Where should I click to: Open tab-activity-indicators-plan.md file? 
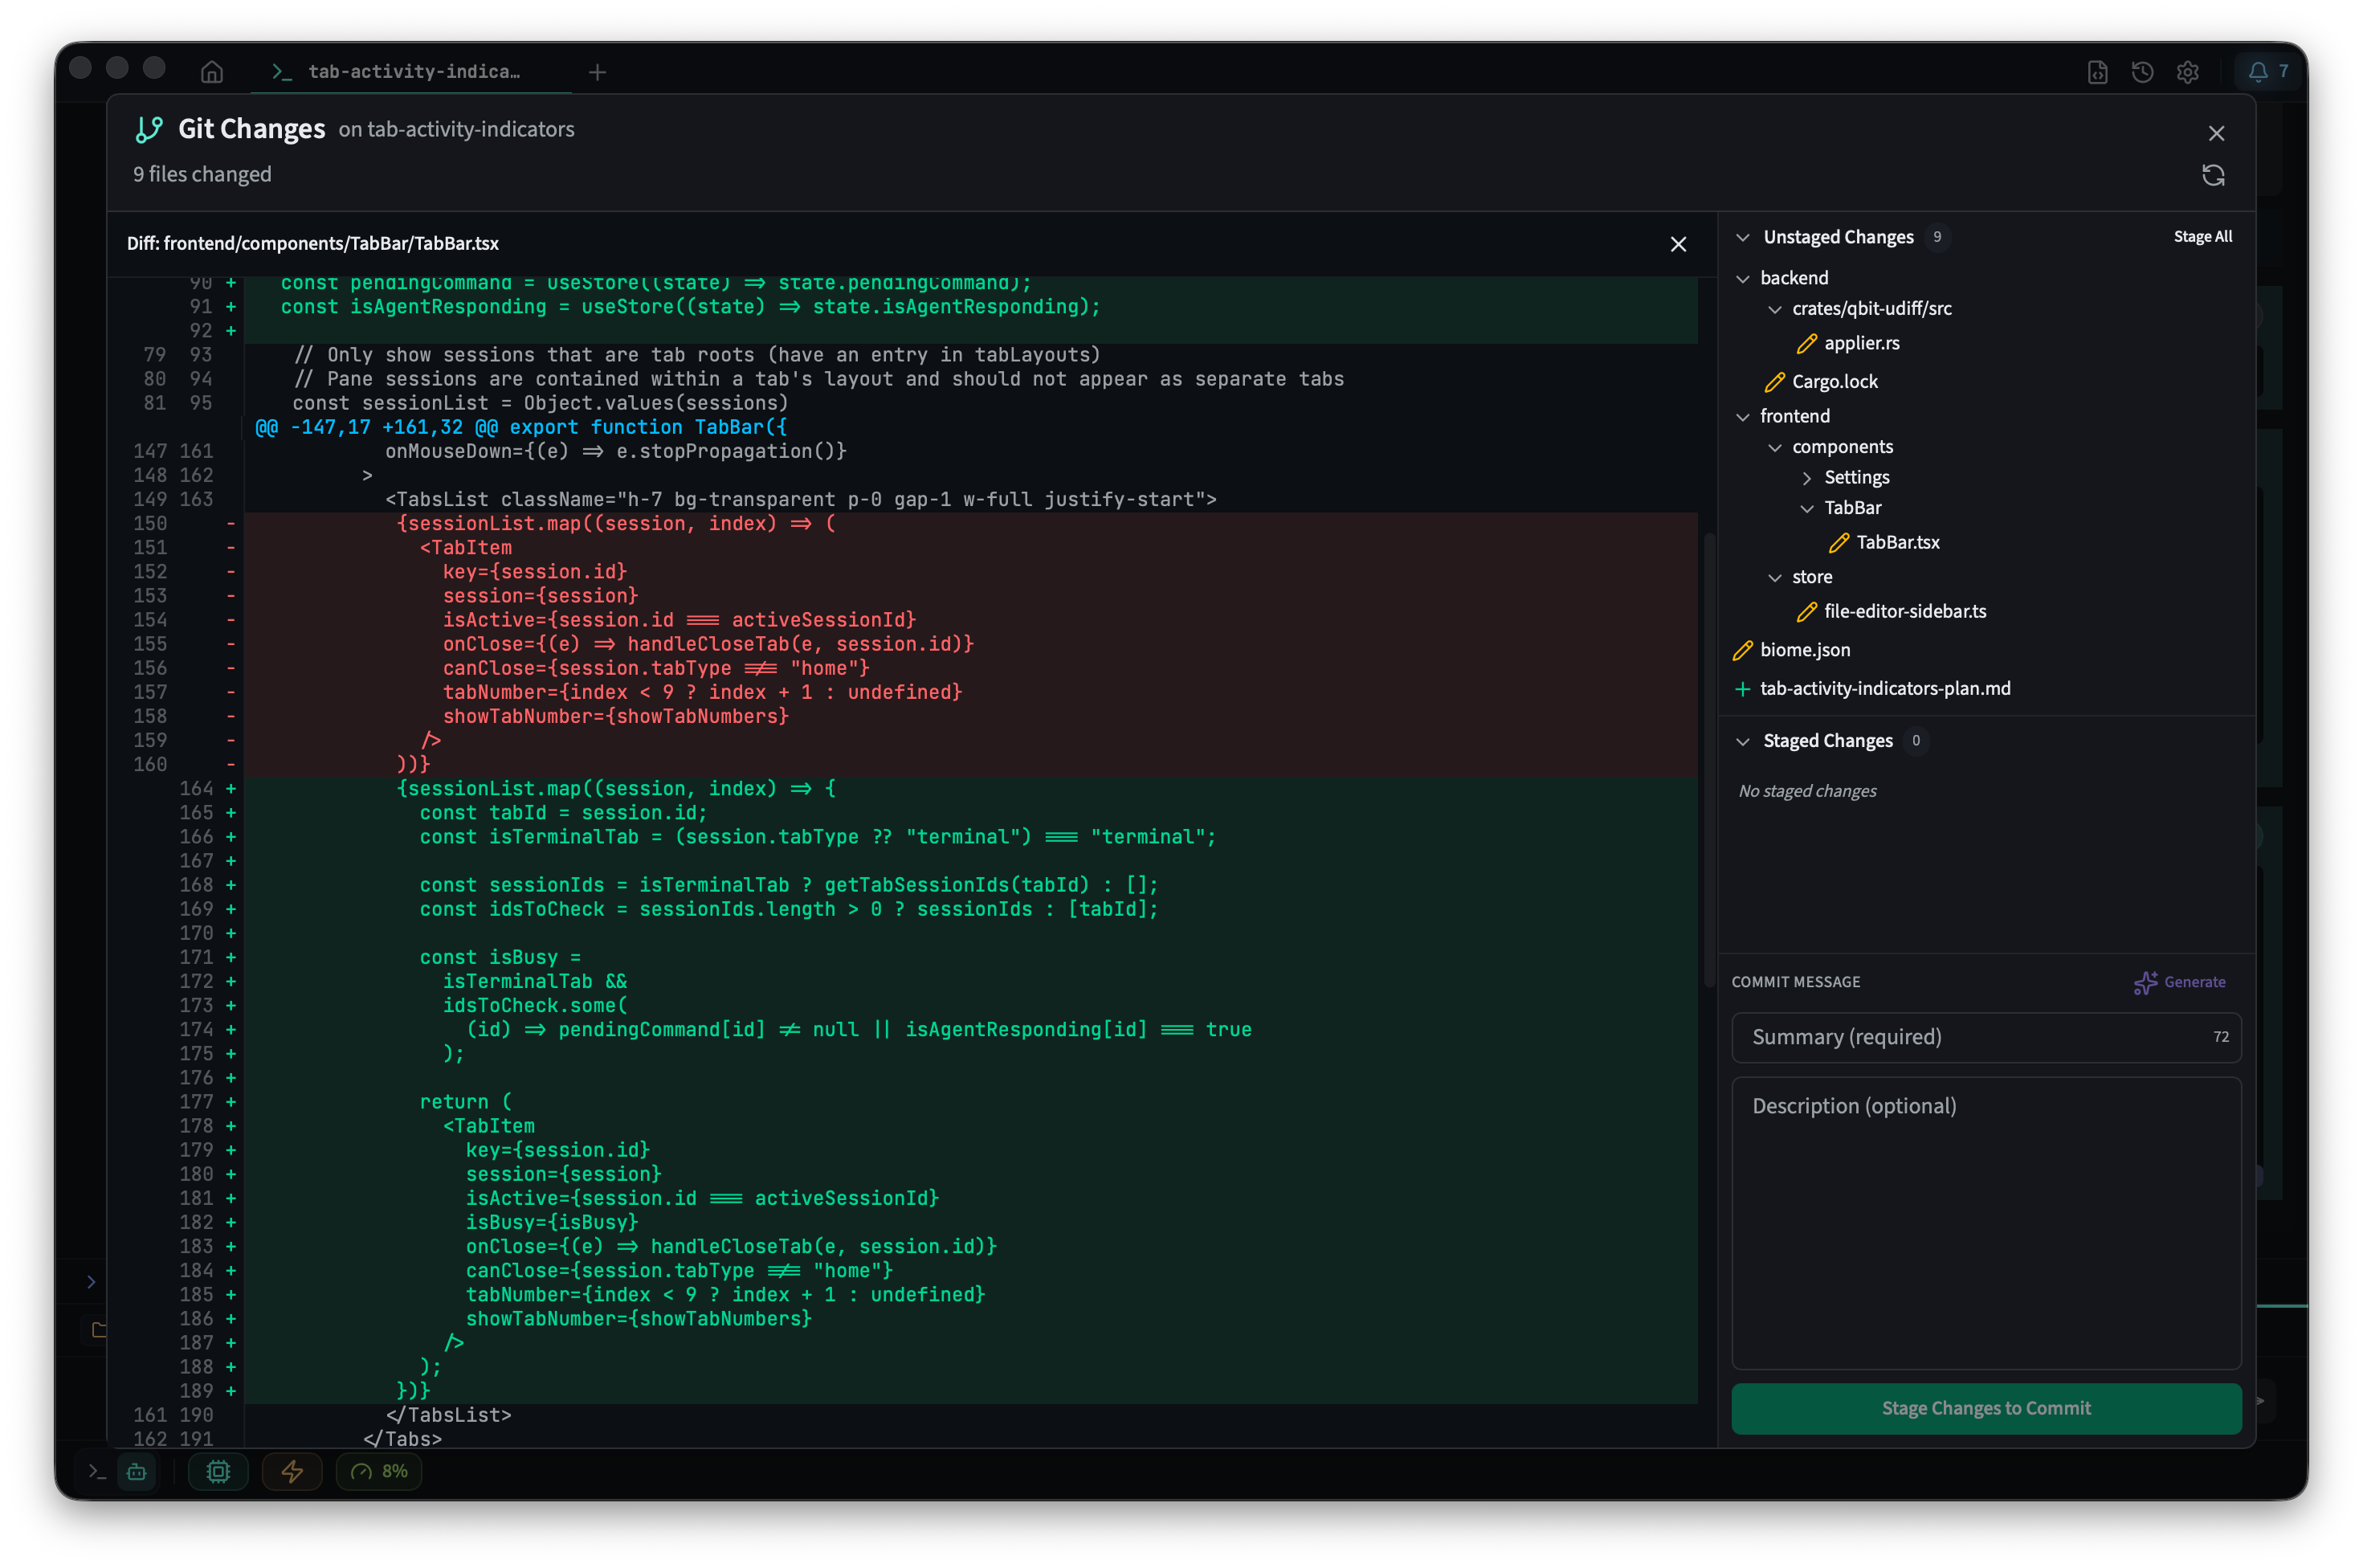point(1884,689)
